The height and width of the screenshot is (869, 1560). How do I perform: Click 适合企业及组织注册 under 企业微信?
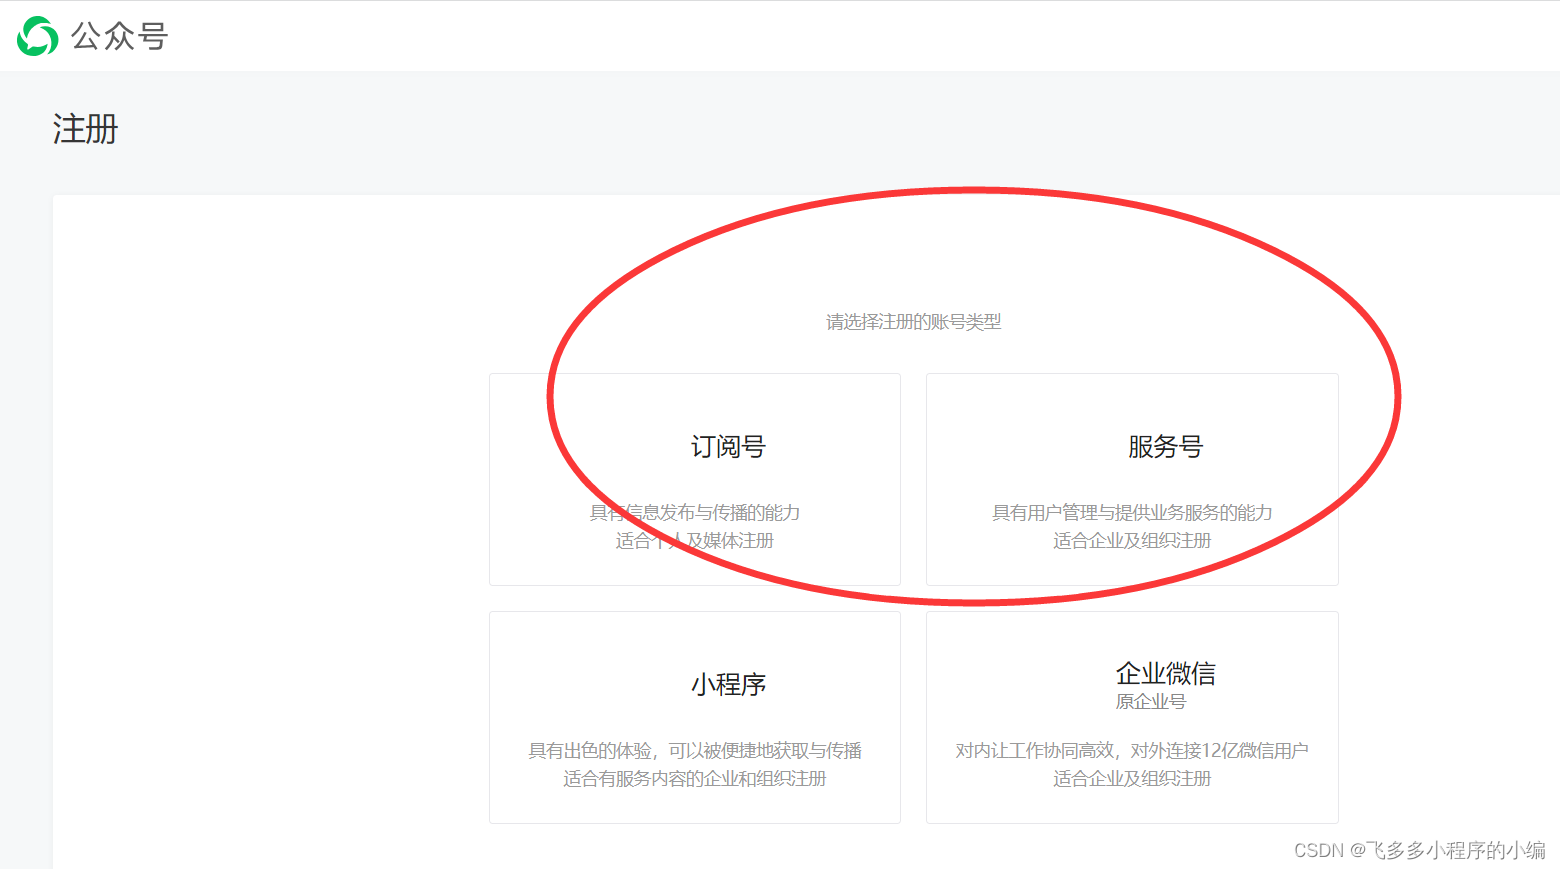pos(1132,779)
